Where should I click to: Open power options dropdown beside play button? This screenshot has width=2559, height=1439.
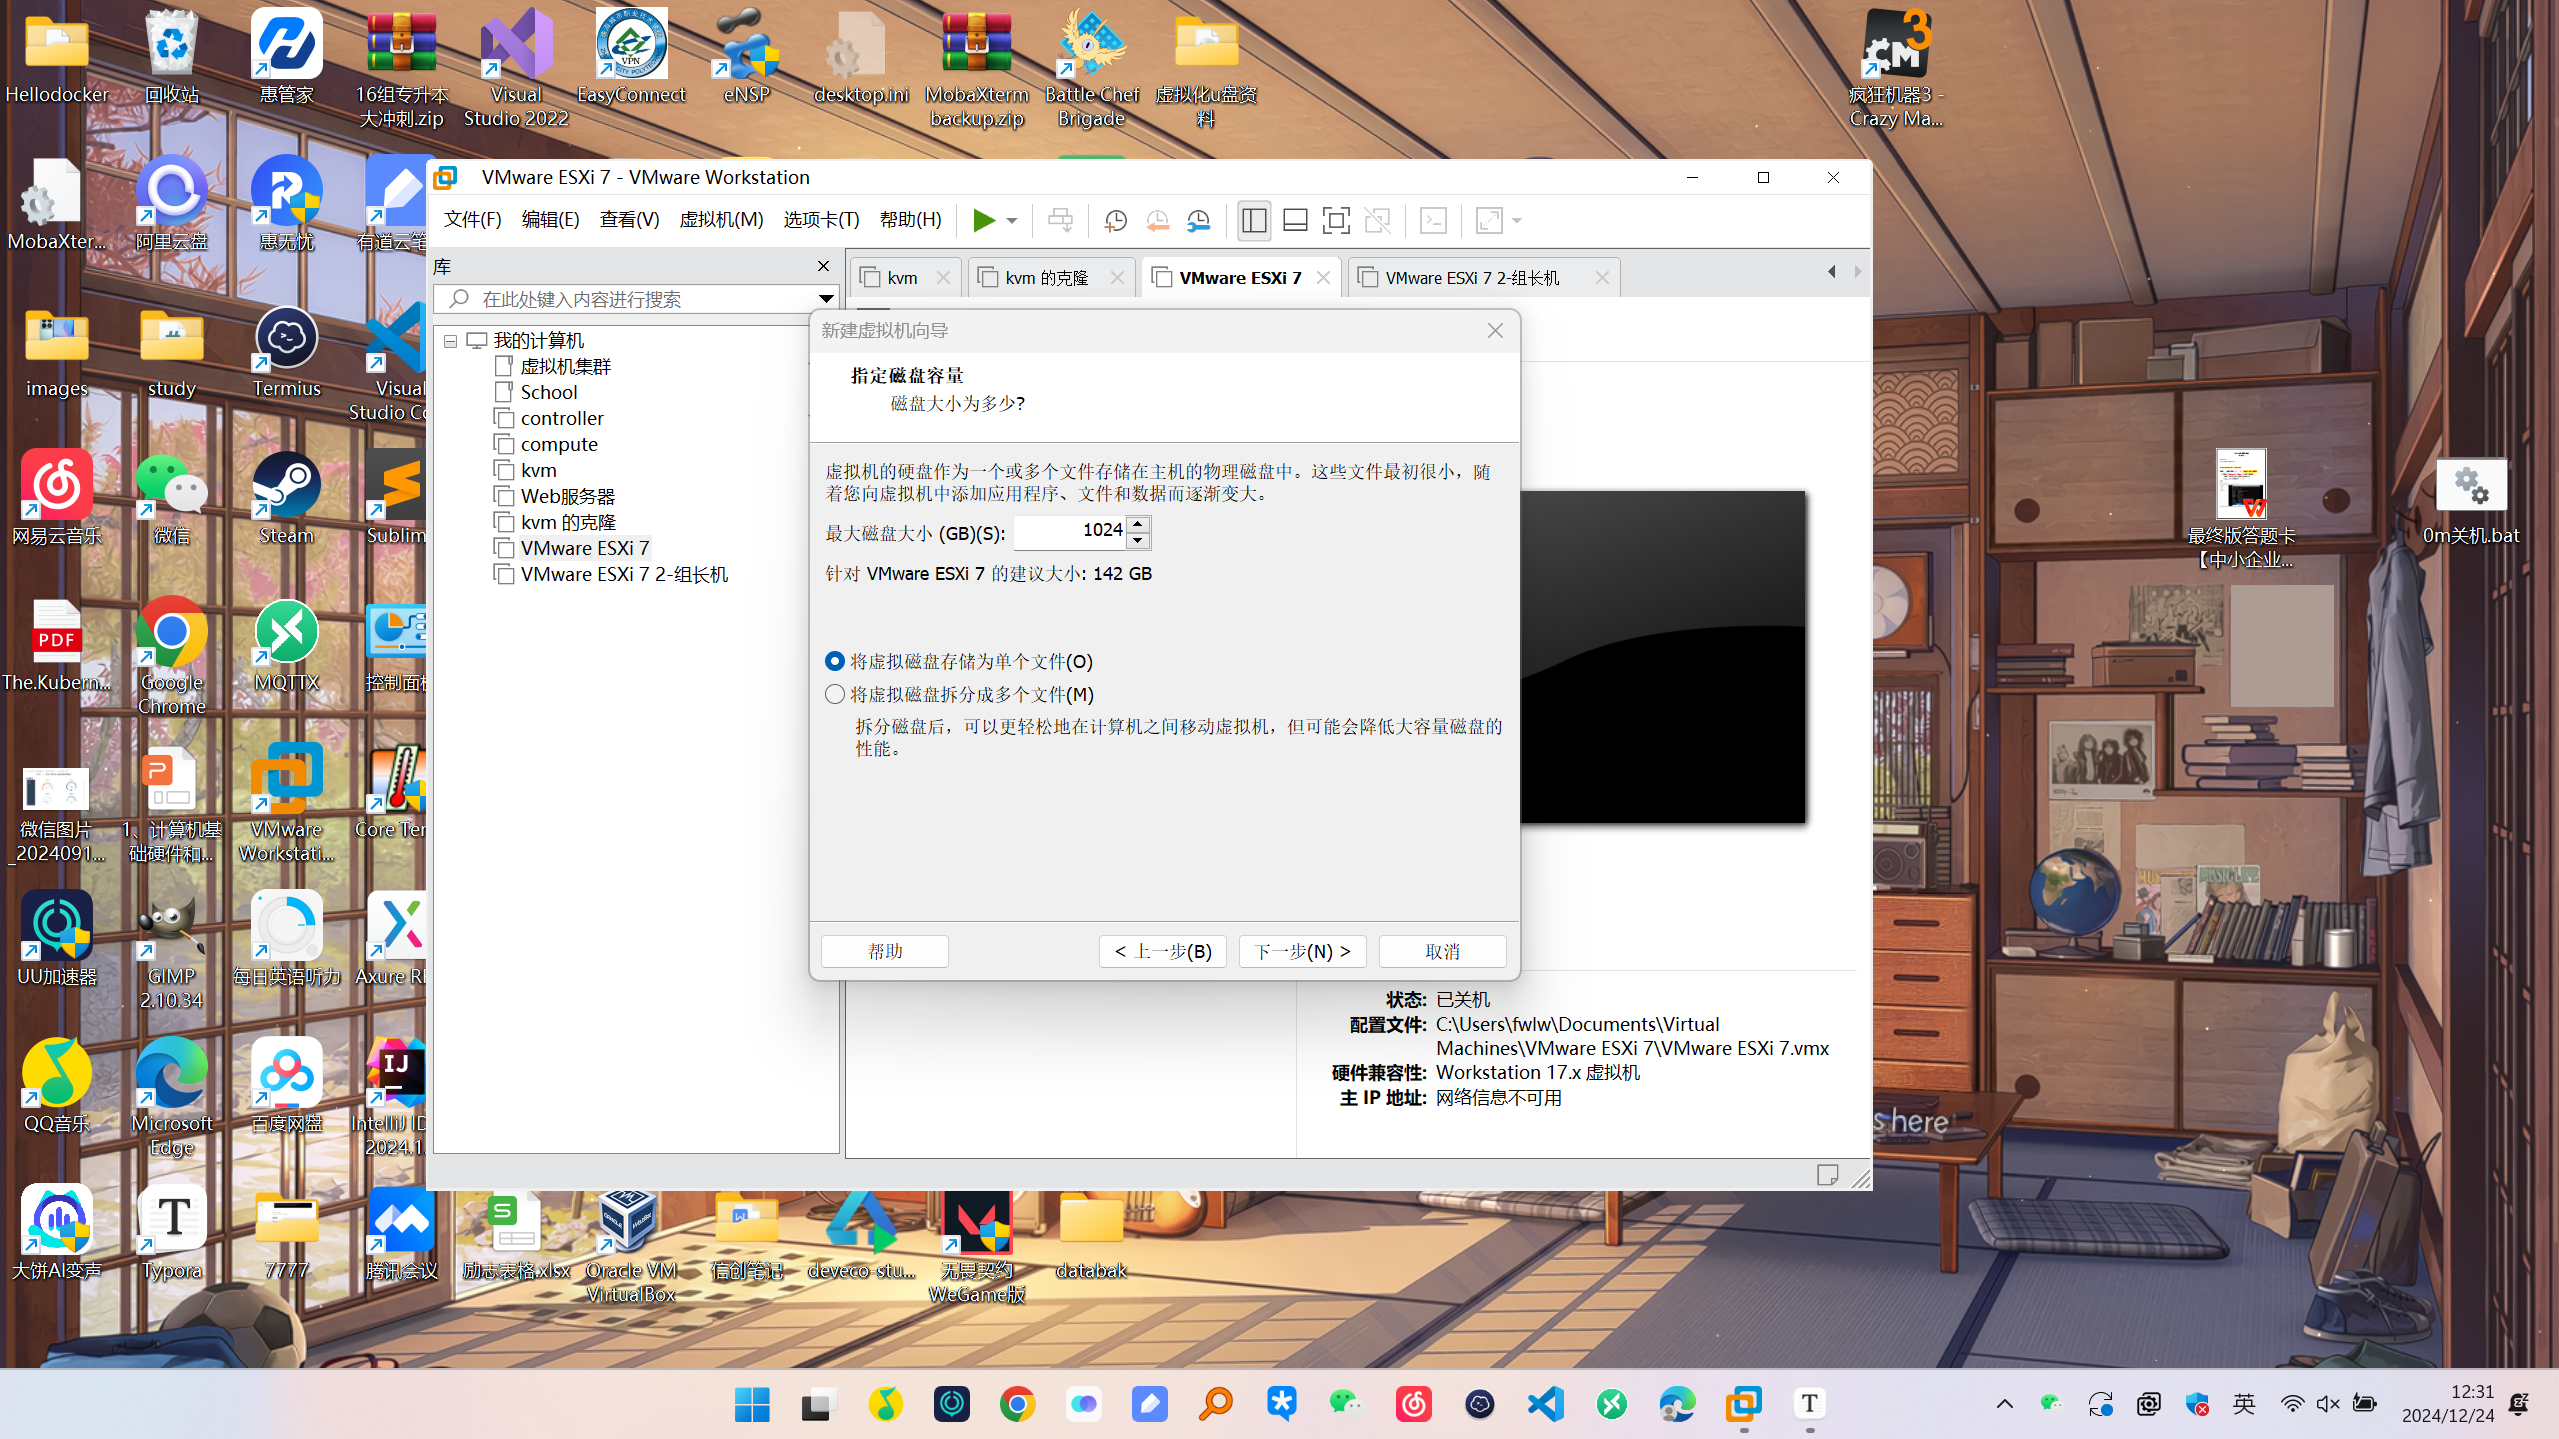tap(1012, 220)
